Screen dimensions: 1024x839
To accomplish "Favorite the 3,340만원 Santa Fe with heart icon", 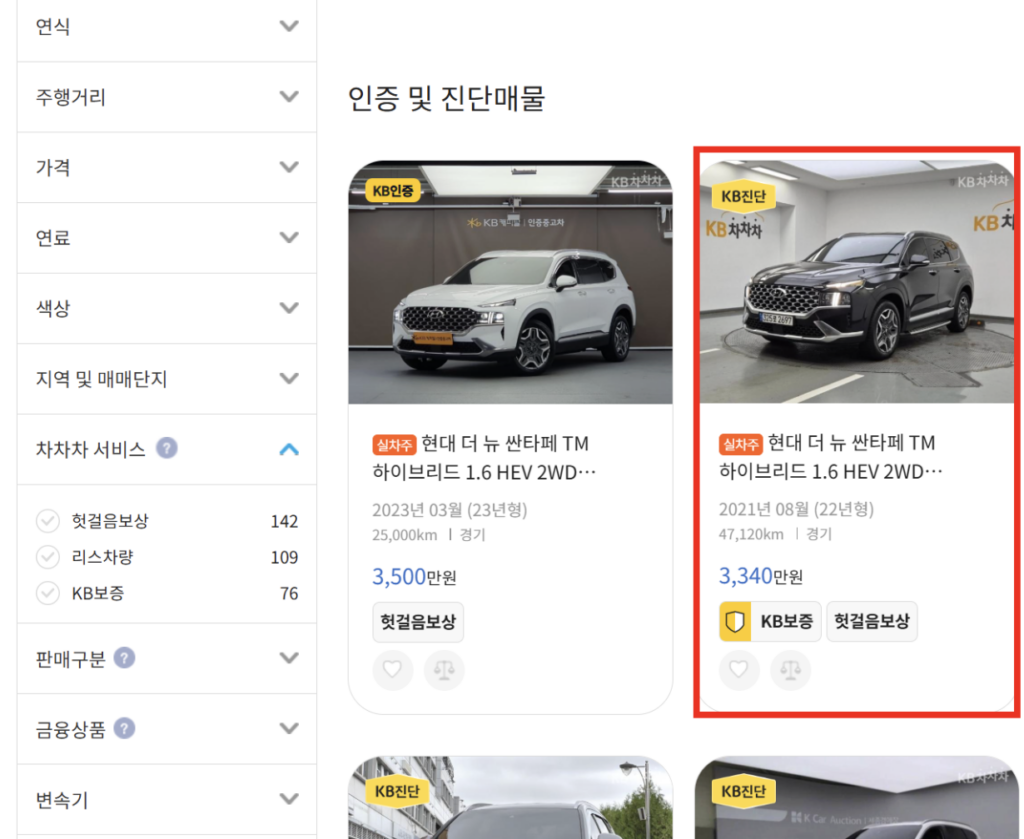I will 739,670.
